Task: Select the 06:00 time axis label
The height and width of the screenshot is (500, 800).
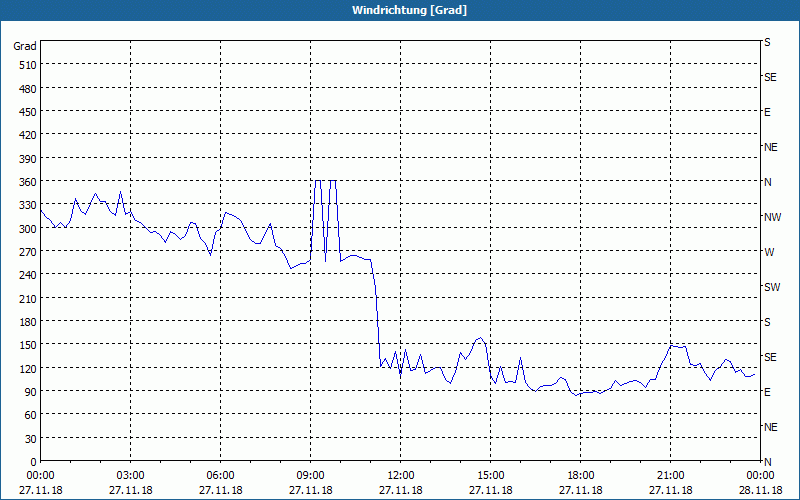Action: [x=220, y=476]
